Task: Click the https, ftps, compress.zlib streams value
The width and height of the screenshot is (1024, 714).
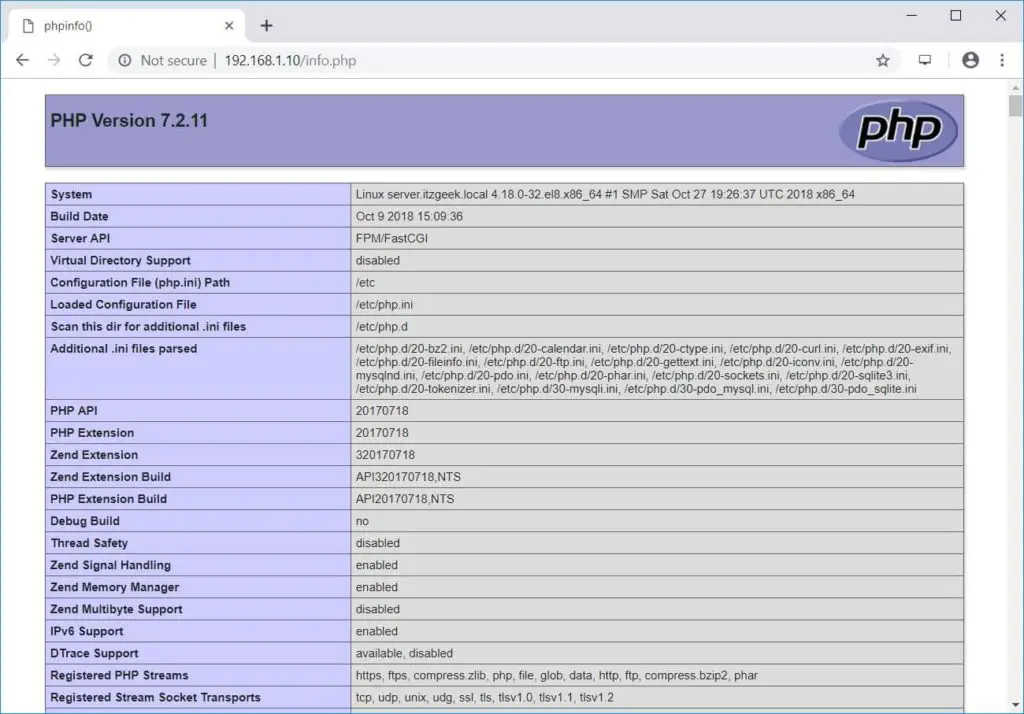Action: click(556, 675)
